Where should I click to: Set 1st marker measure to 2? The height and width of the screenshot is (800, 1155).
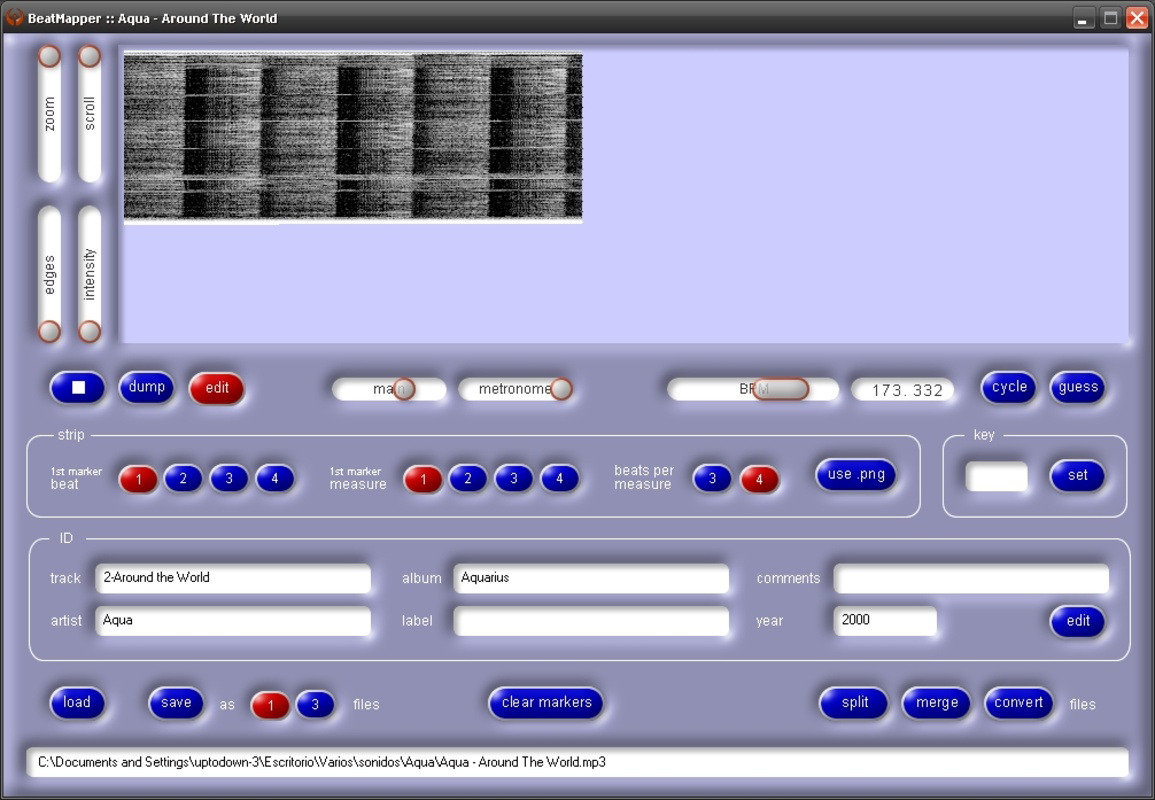coord(468,479)
